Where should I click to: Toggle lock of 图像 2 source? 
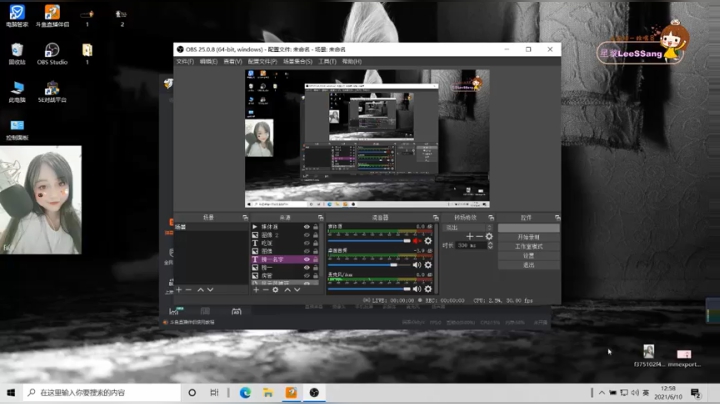point(315,235)
